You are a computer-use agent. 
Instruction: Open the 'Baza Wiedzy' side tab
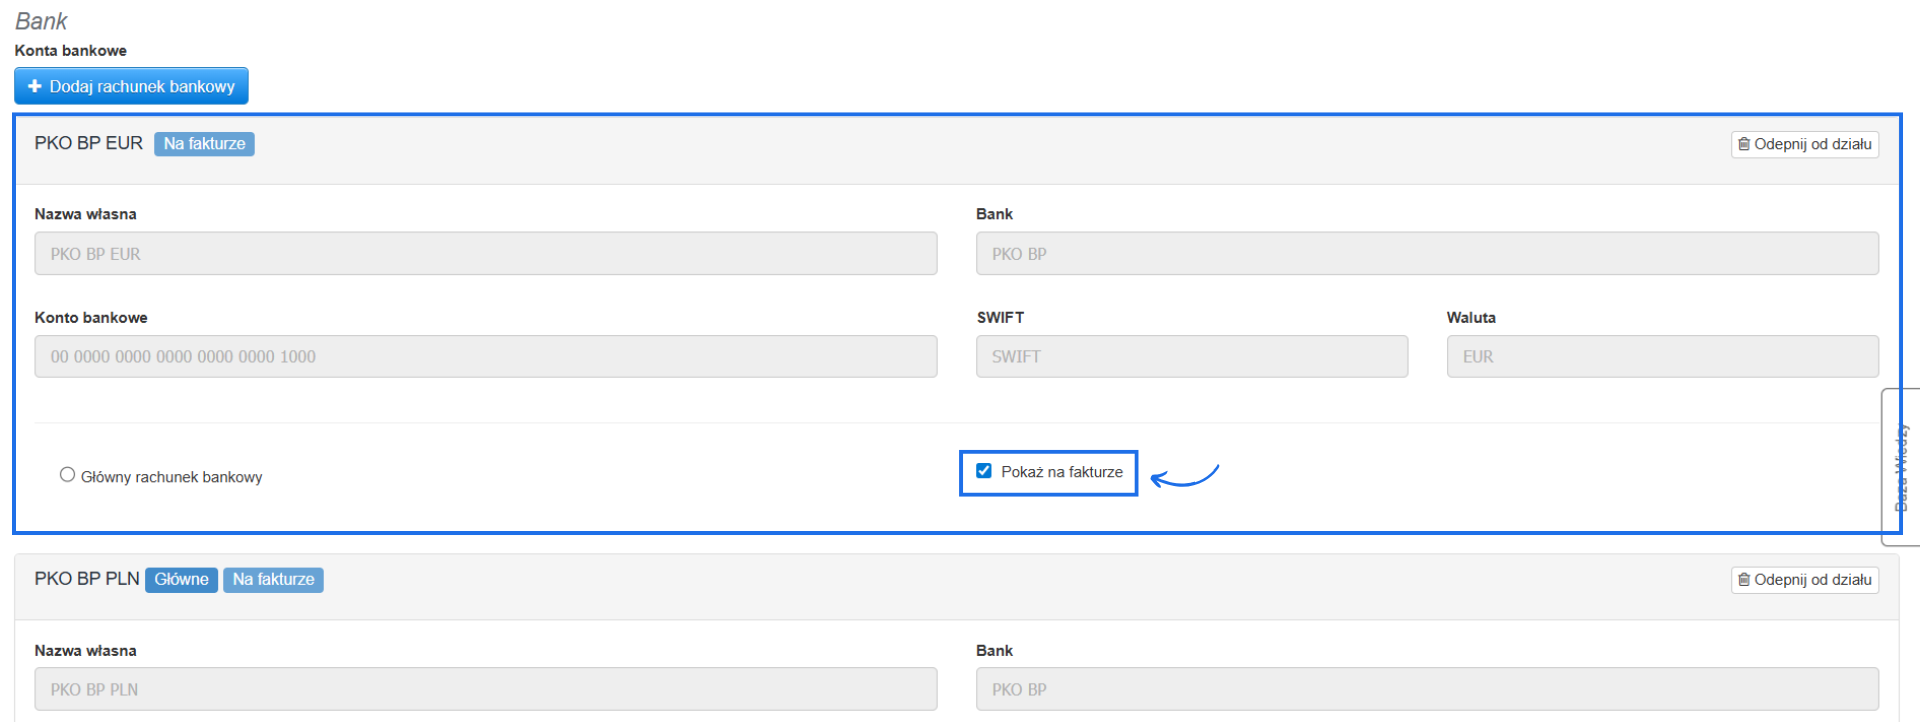1901,467
